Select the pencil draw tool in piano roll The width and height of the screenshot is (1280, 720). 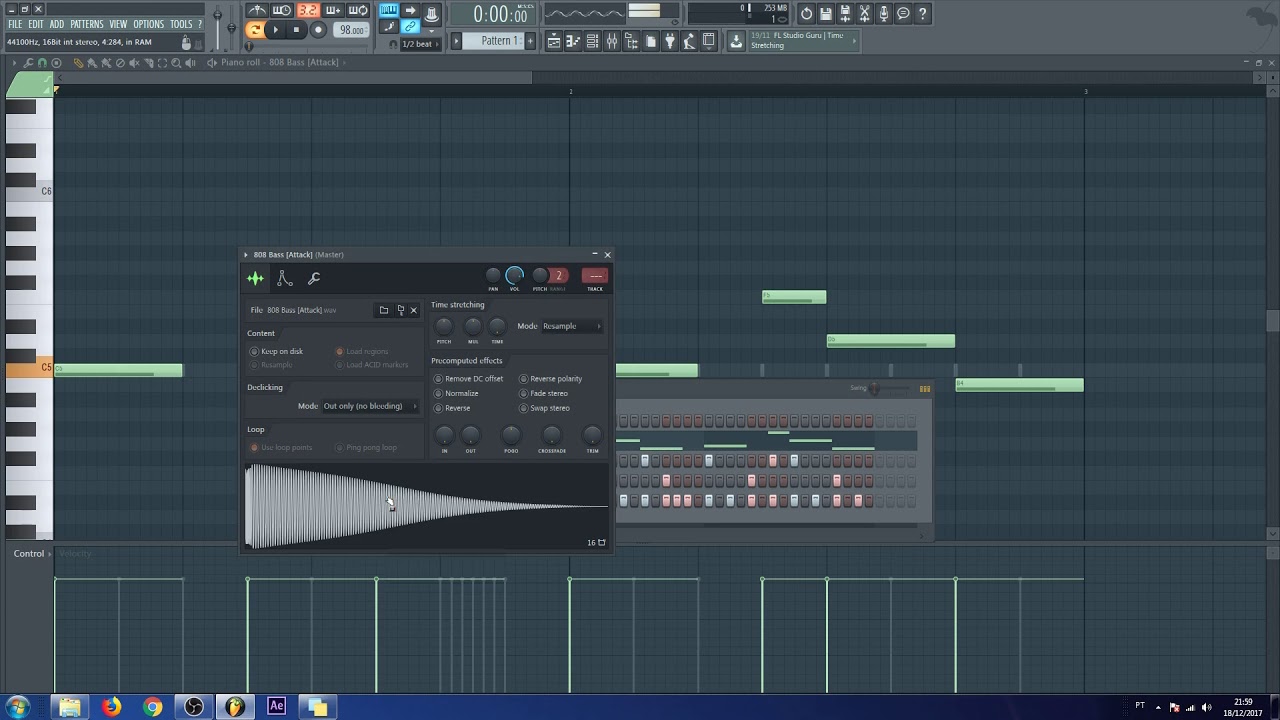[x=79, y=62]
